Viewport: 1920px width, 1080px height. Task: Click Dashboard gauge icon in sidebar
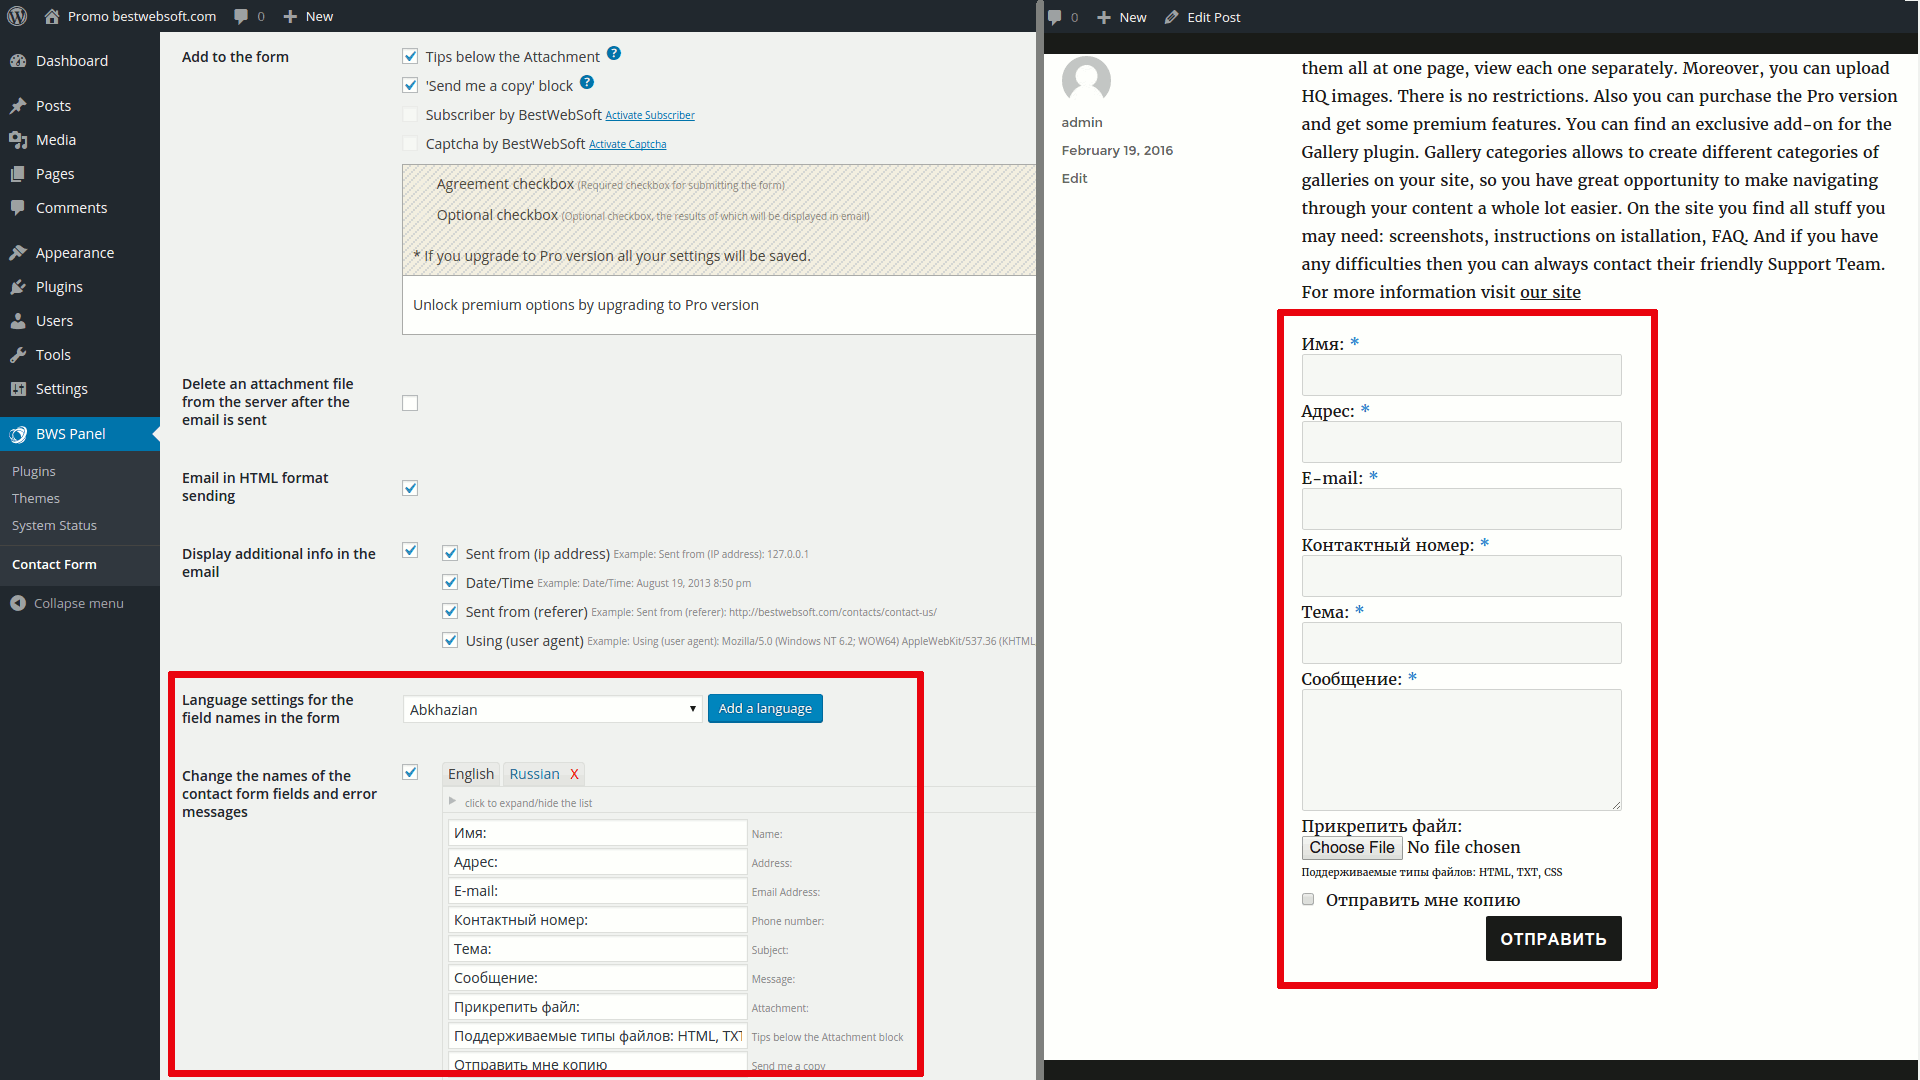click(18, 61)
